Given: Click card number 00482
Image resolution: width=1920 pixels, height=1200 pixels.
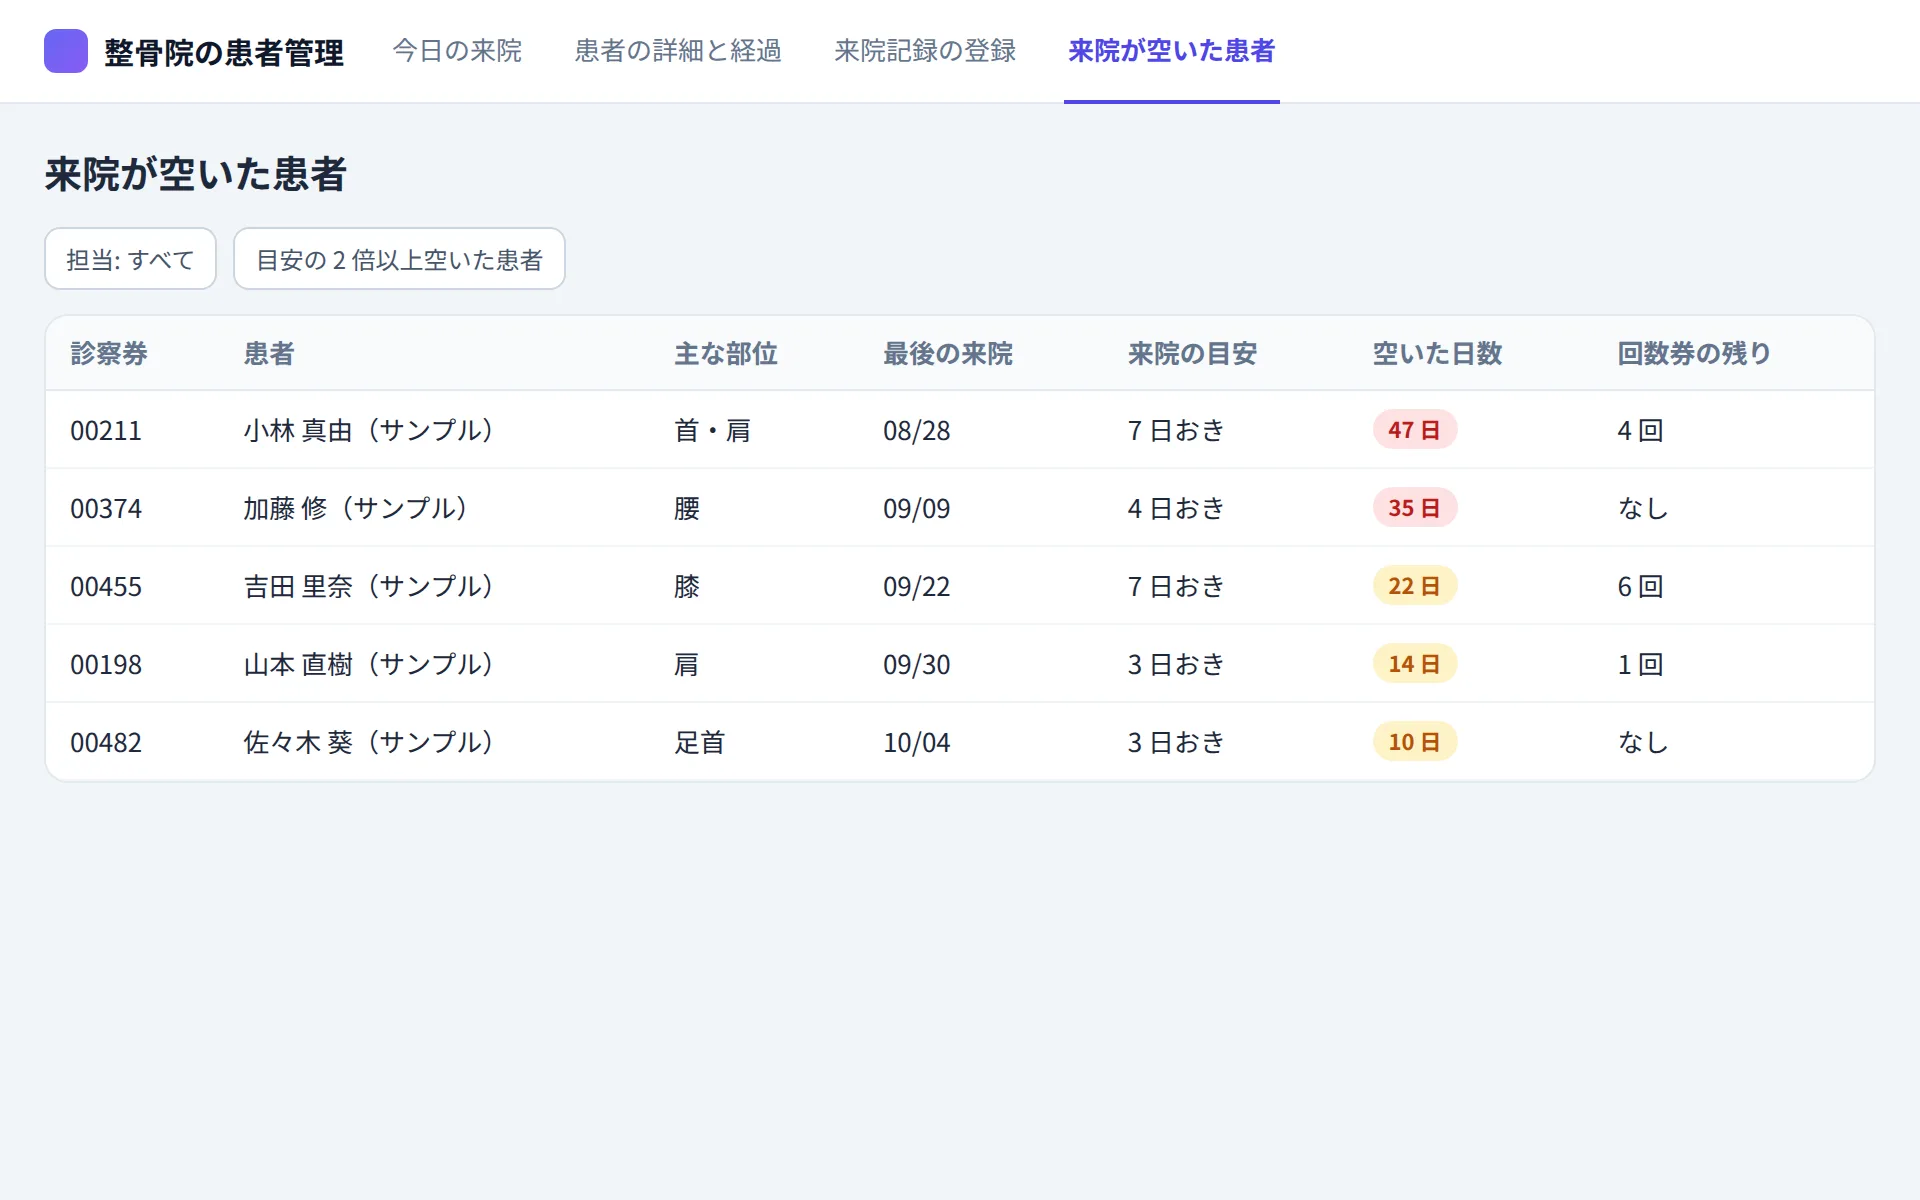Looking at the screenshot, I should coord(106,743).
